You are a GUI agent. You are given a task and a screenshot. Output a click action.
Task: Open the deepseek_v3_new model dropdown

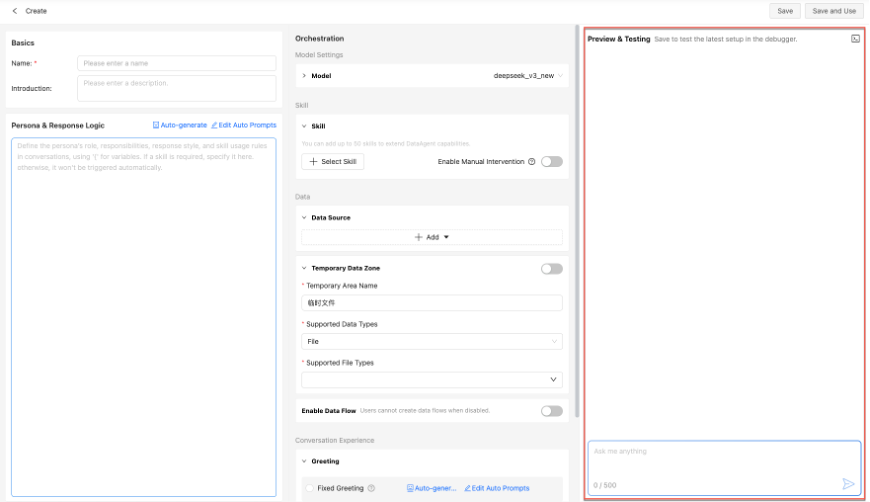click(x=528, y=75)
